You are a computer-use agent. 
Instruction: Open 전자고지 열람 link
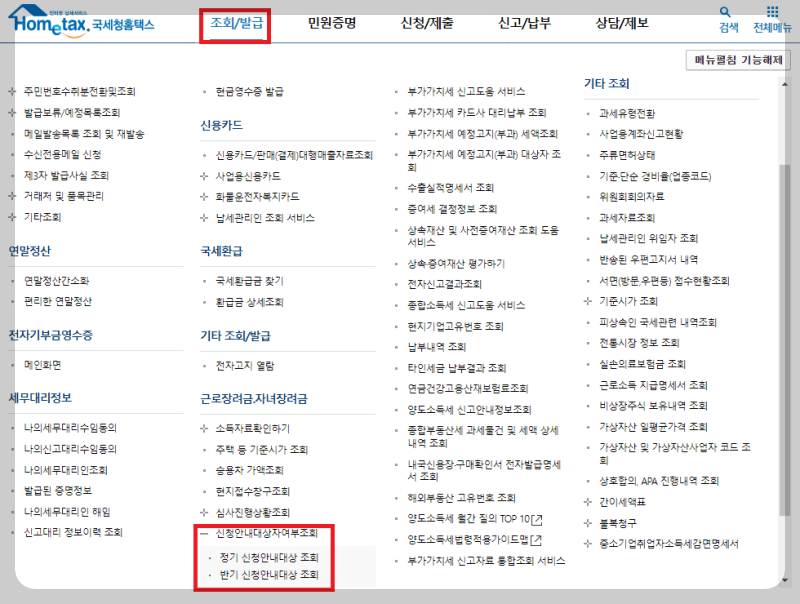coord(245,366)
